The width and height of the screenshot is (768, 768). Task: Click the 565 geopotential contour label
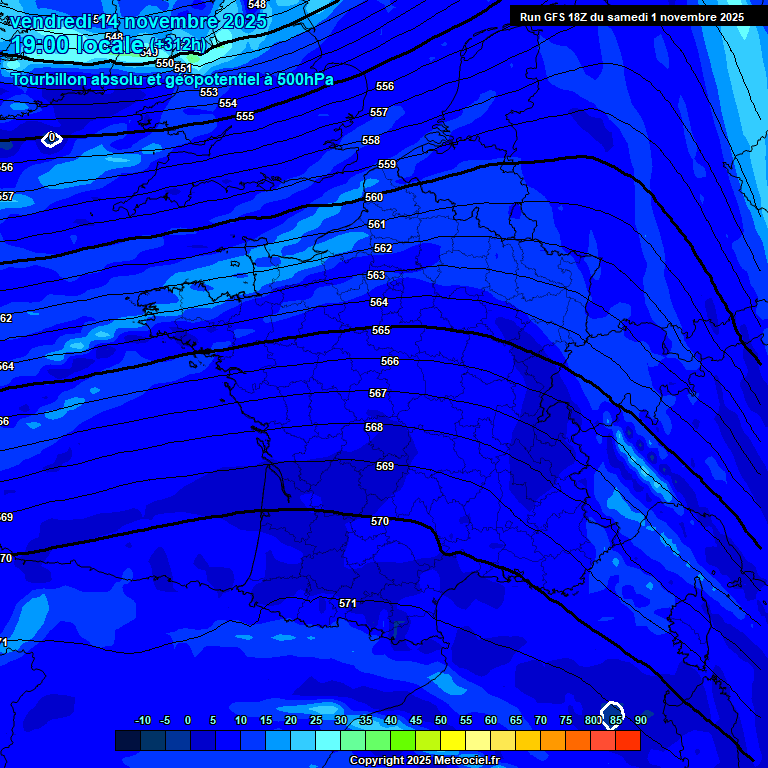(x=381, y=330)
